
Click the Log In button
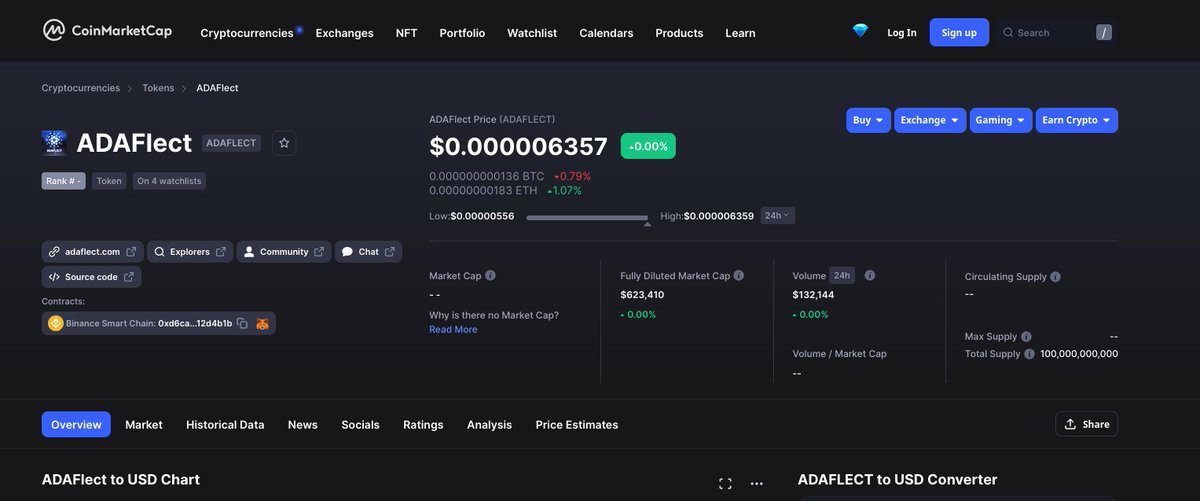click(x=902, y=33)
